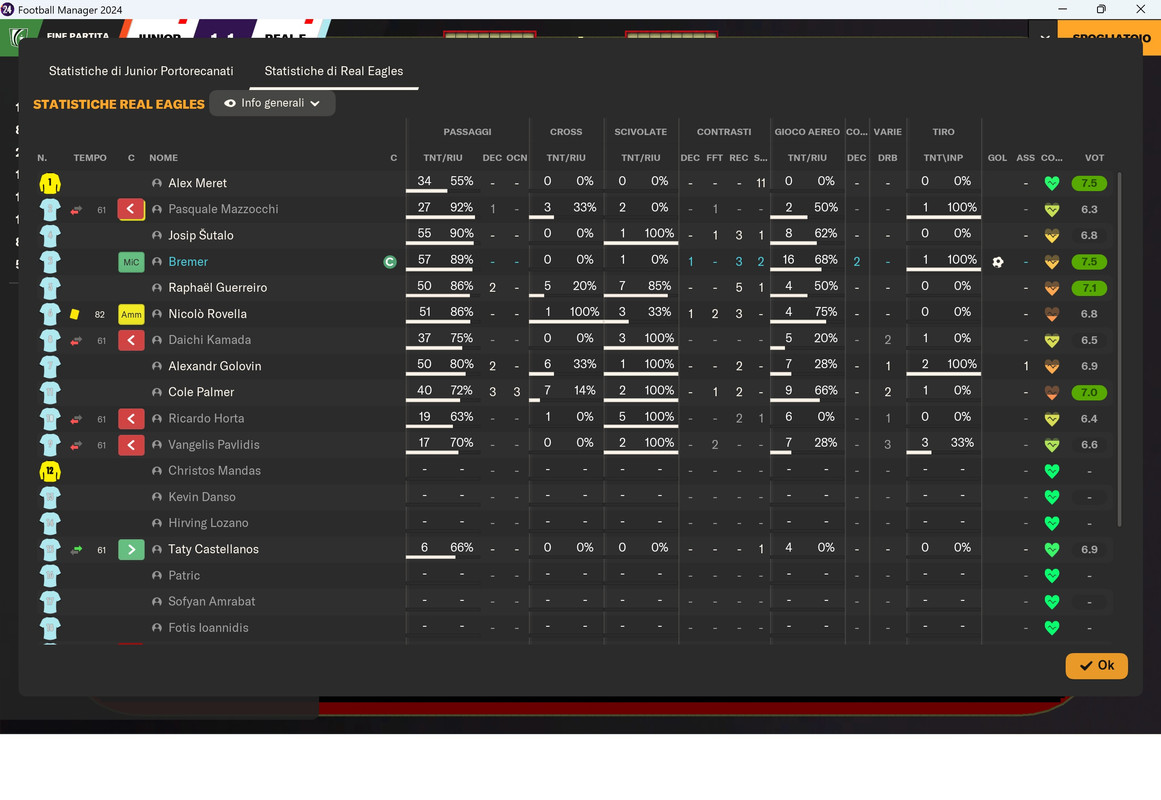The height and width of the screenshot is (800, 1161).
Task: Click the PASSAGGI group header
Action: pos(467,132)
